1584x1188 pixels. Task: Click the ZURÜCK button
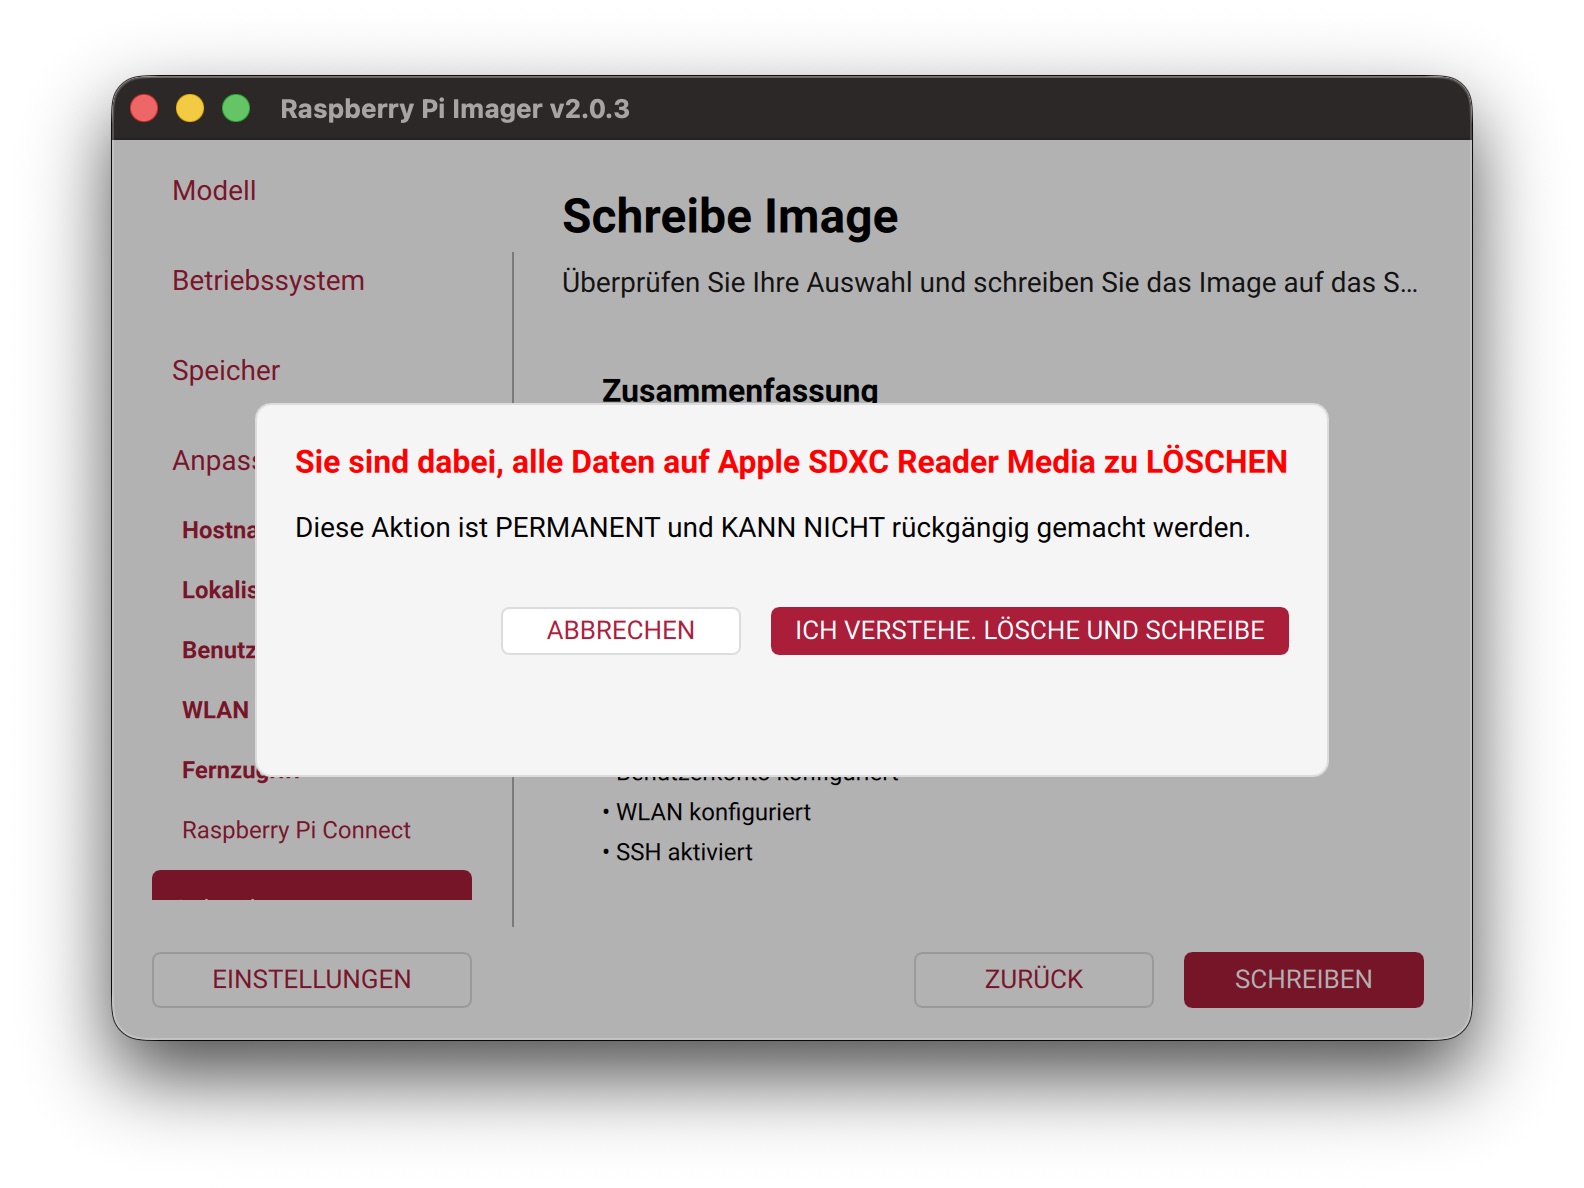pyautogui.click(x=1033, y=979)
